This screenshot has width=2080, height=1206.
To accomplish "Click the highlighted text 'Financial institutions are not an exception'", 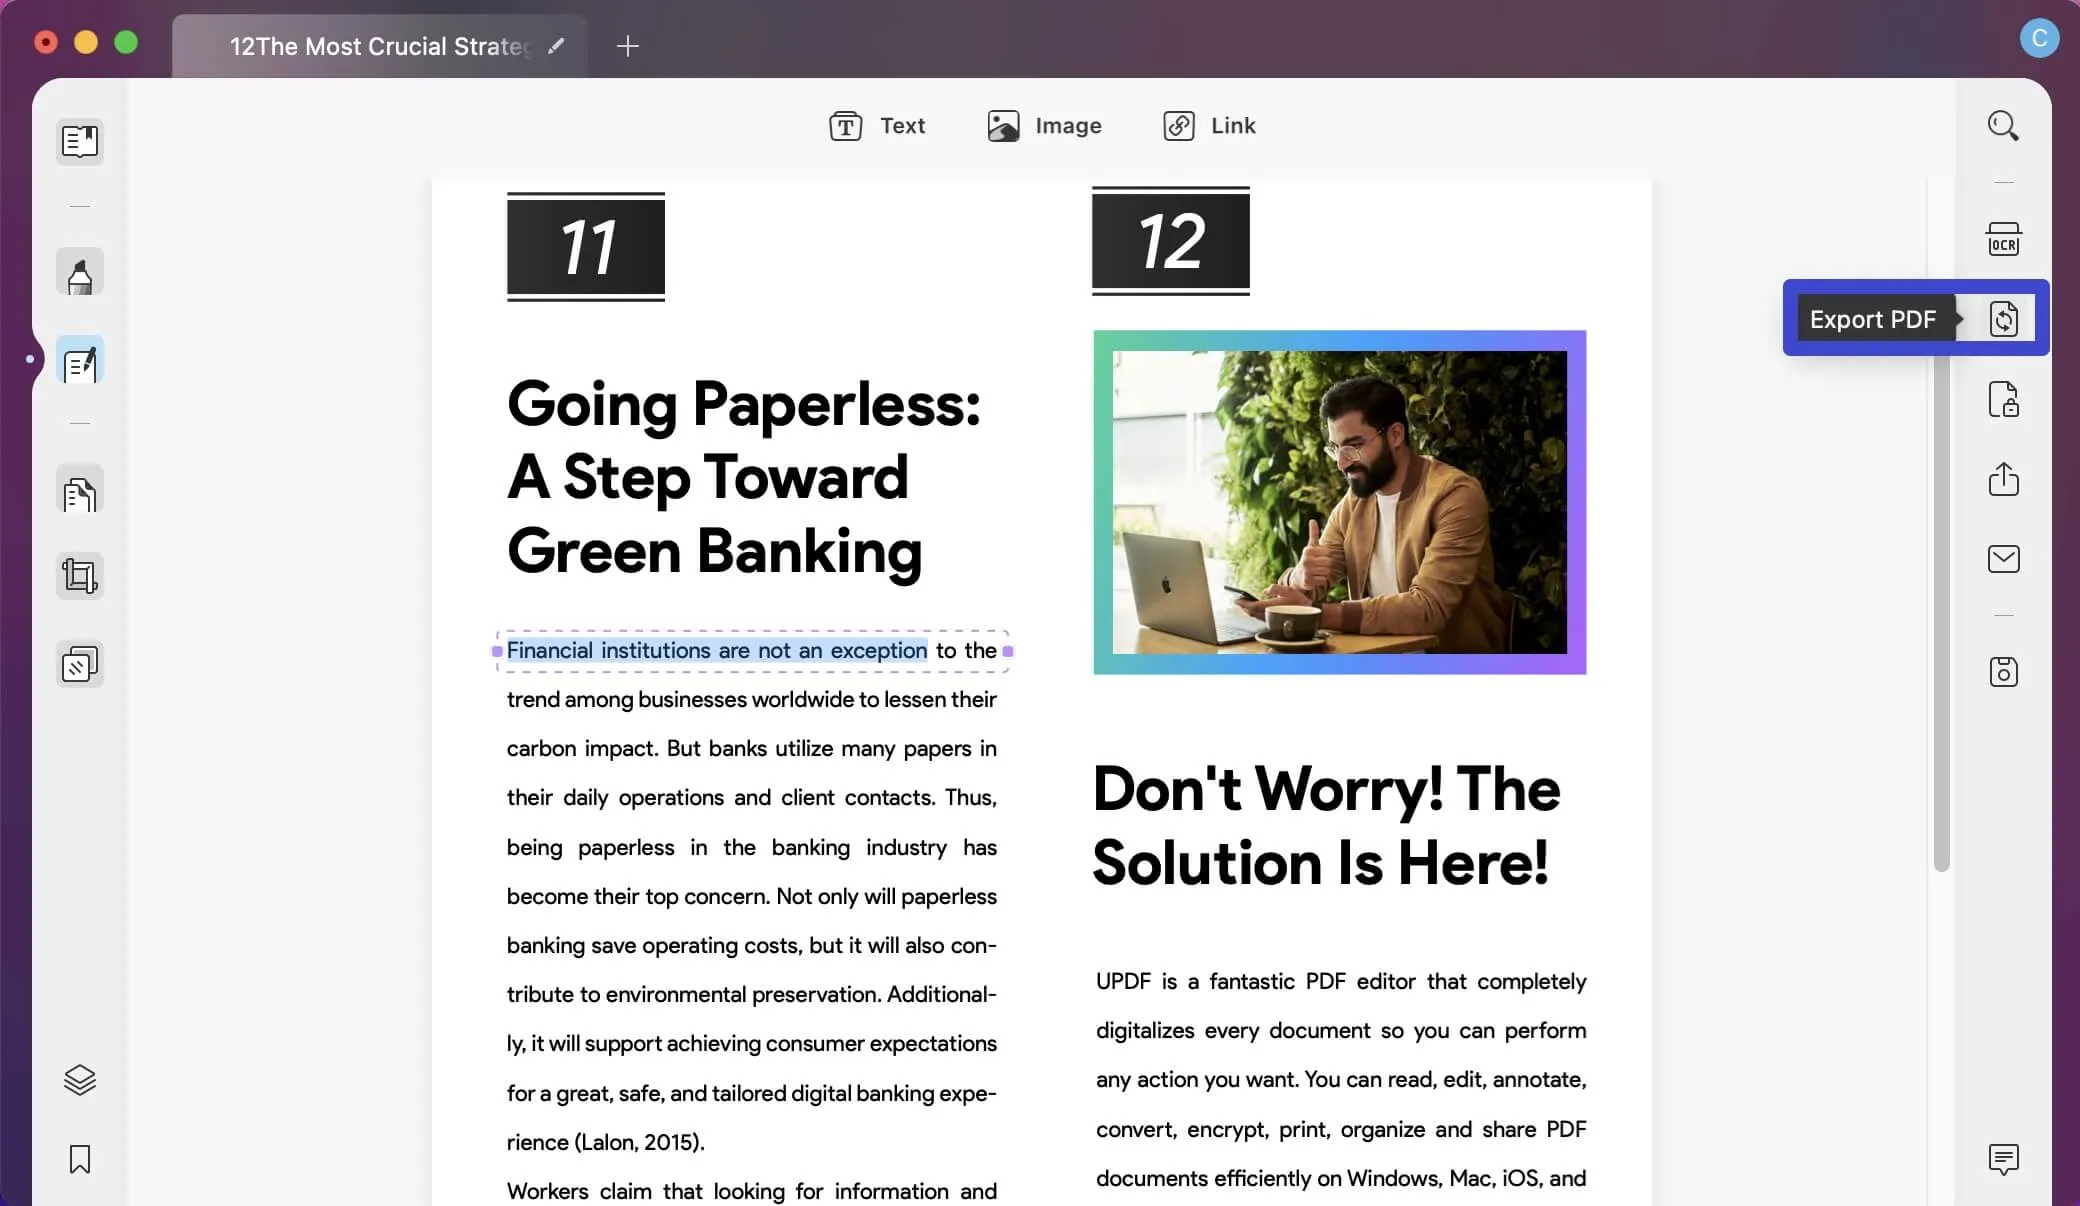I will point(716,650).
